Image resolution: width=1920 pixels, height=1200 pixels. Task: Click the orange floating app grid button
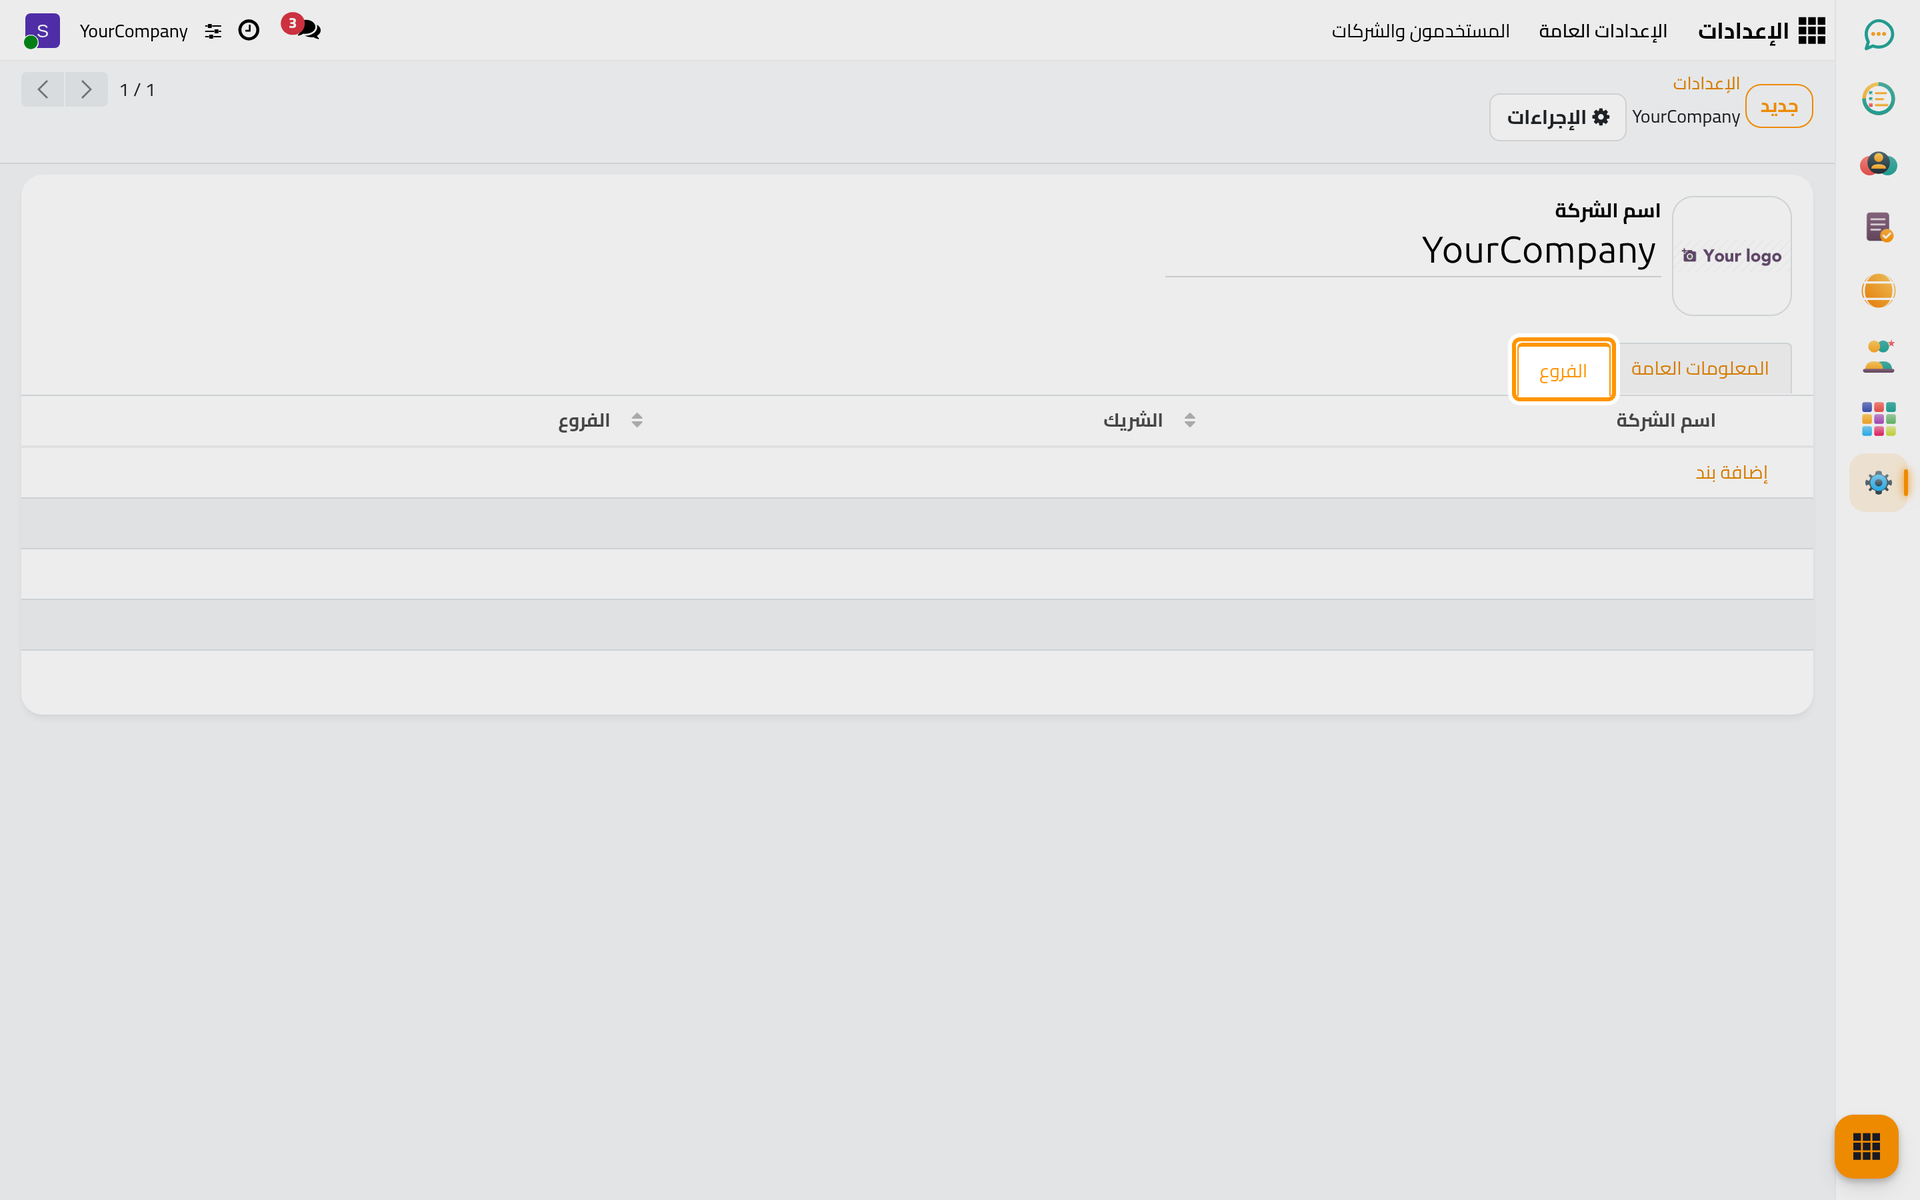pos(1866,1146)
